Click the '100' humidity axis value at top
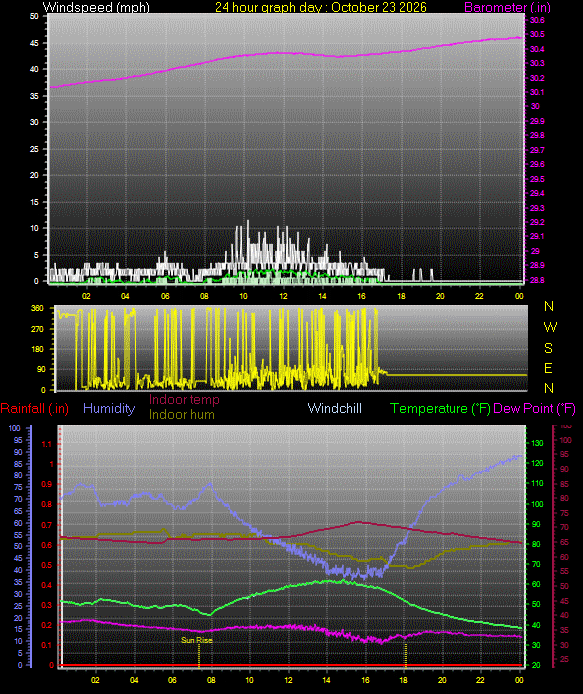 [14, 428]
